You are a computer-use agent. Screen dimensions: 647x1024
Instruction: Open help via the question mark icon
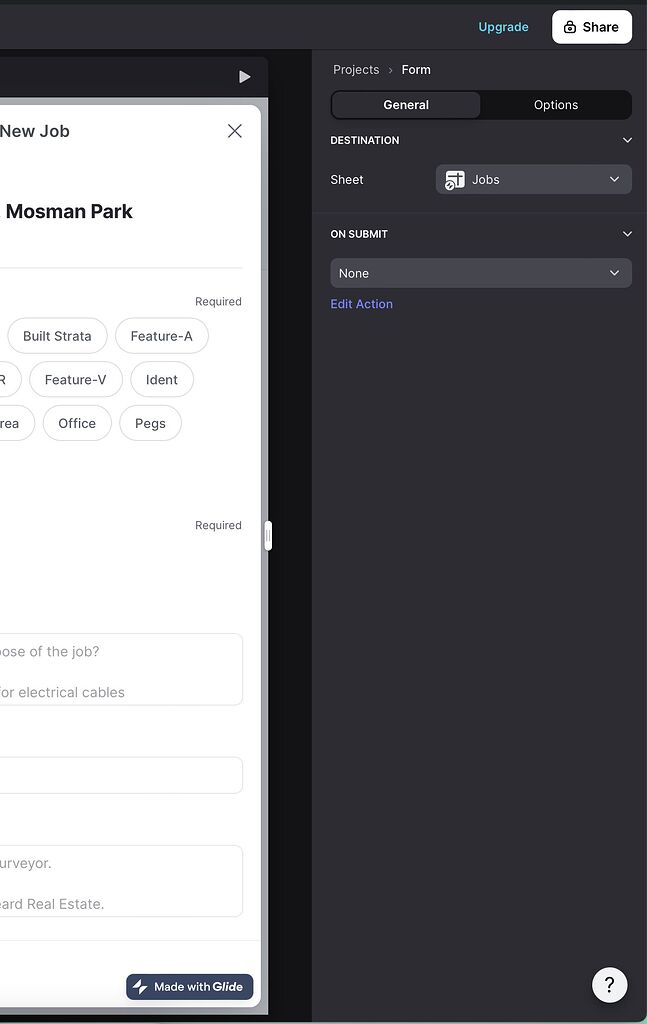point(610,985)
